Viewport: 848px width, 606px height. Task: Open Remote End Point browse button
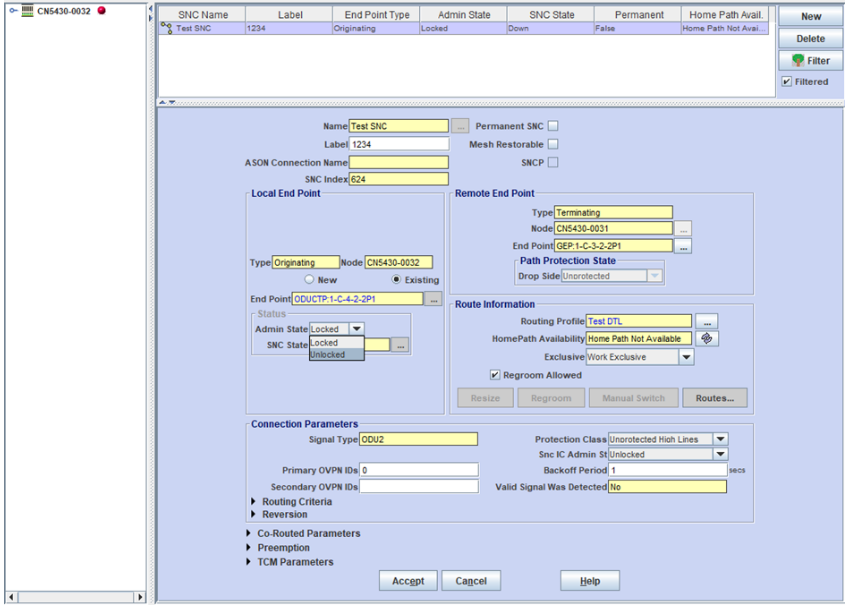click(x=684, y=246)
